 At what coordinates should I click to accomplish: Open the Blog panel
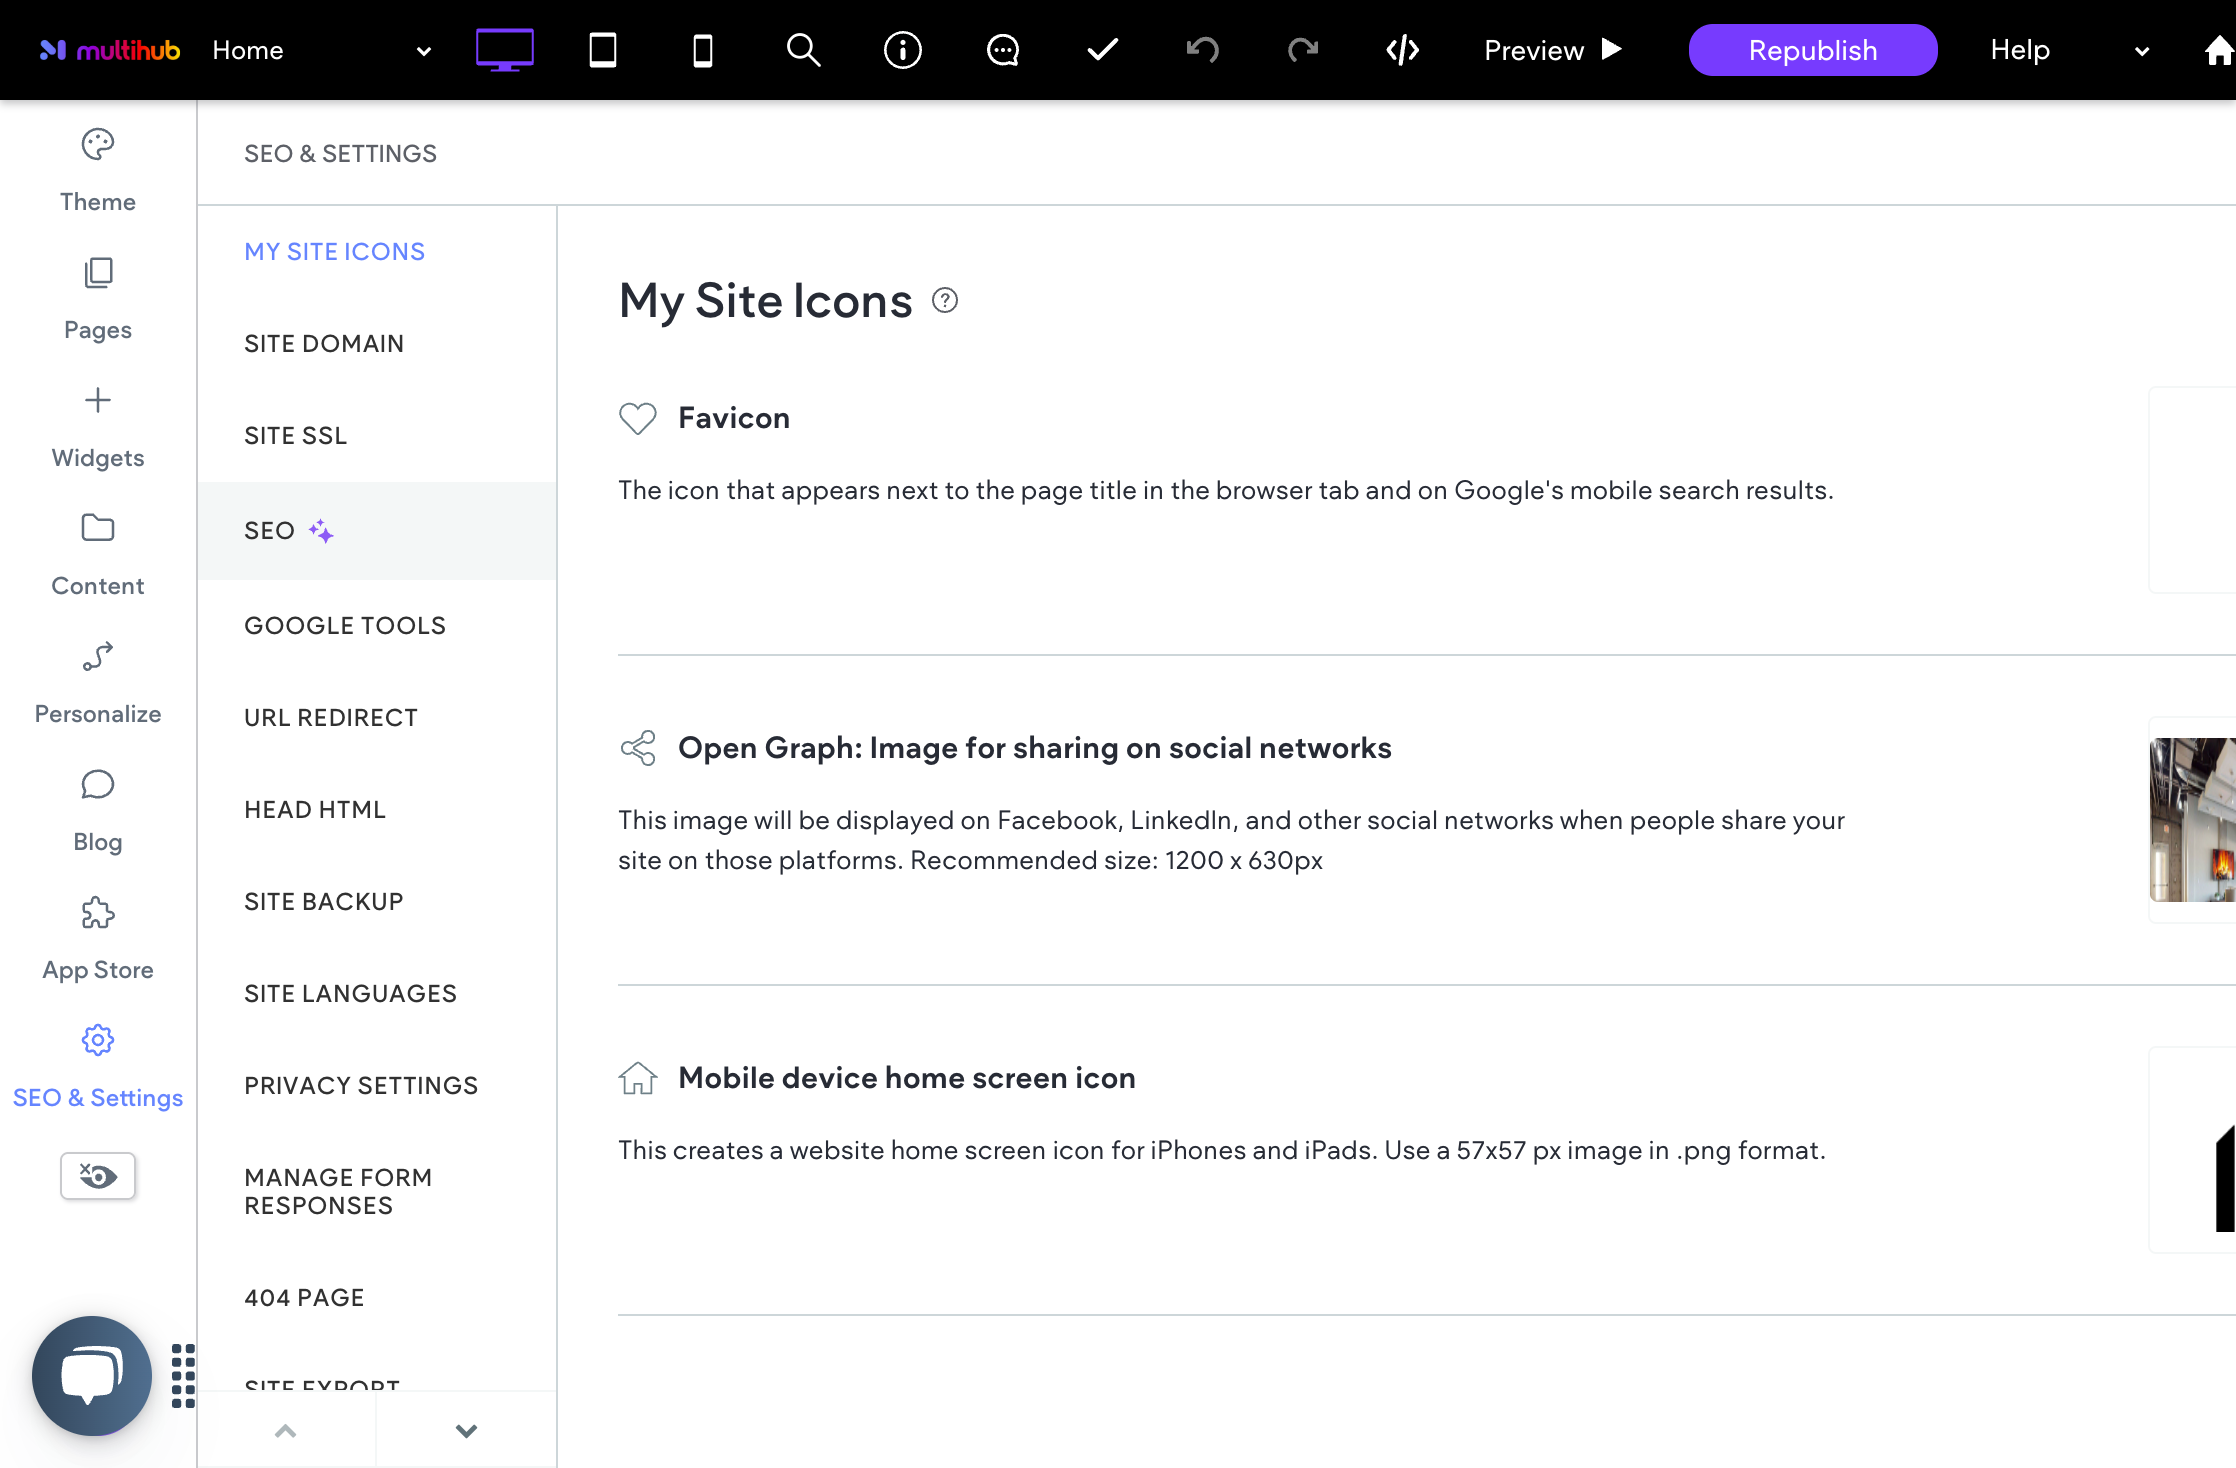[x=98, y=810]
